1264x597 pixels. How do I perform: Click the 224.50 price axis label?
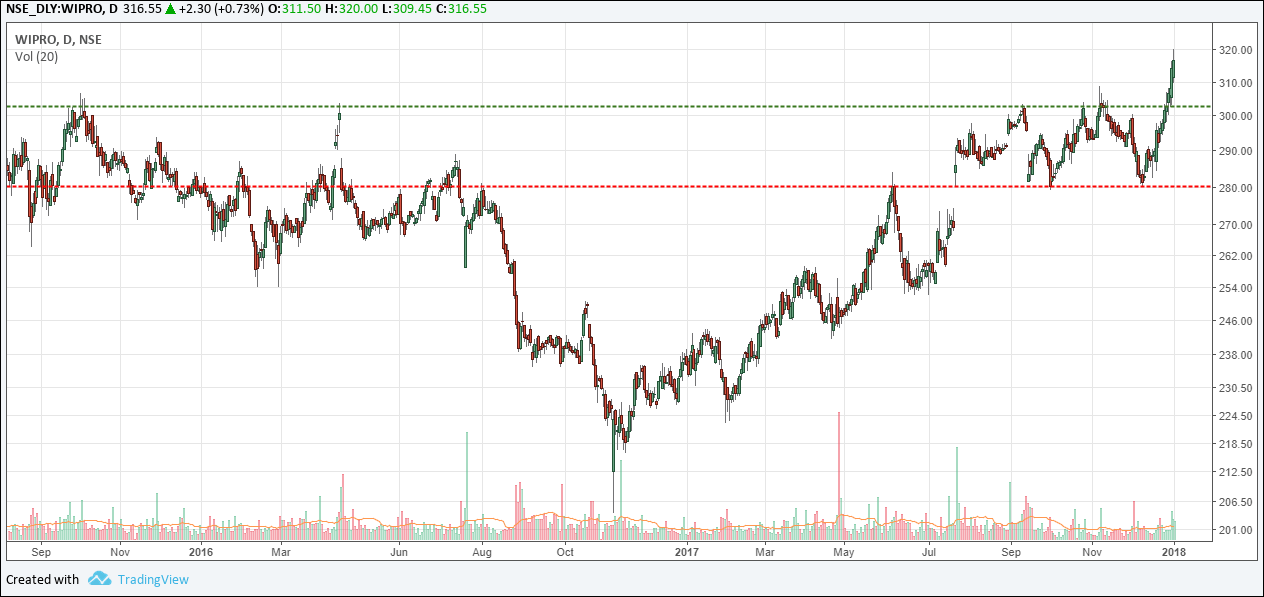point(1238,416)
